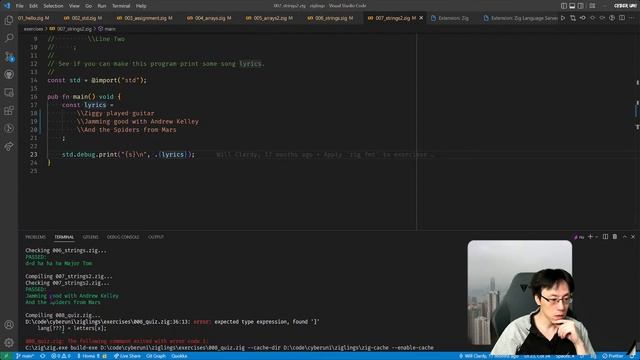Click the exercises folder breadcrumb
Viewport: 640px width, 360px height.
[x=33, y=29]
